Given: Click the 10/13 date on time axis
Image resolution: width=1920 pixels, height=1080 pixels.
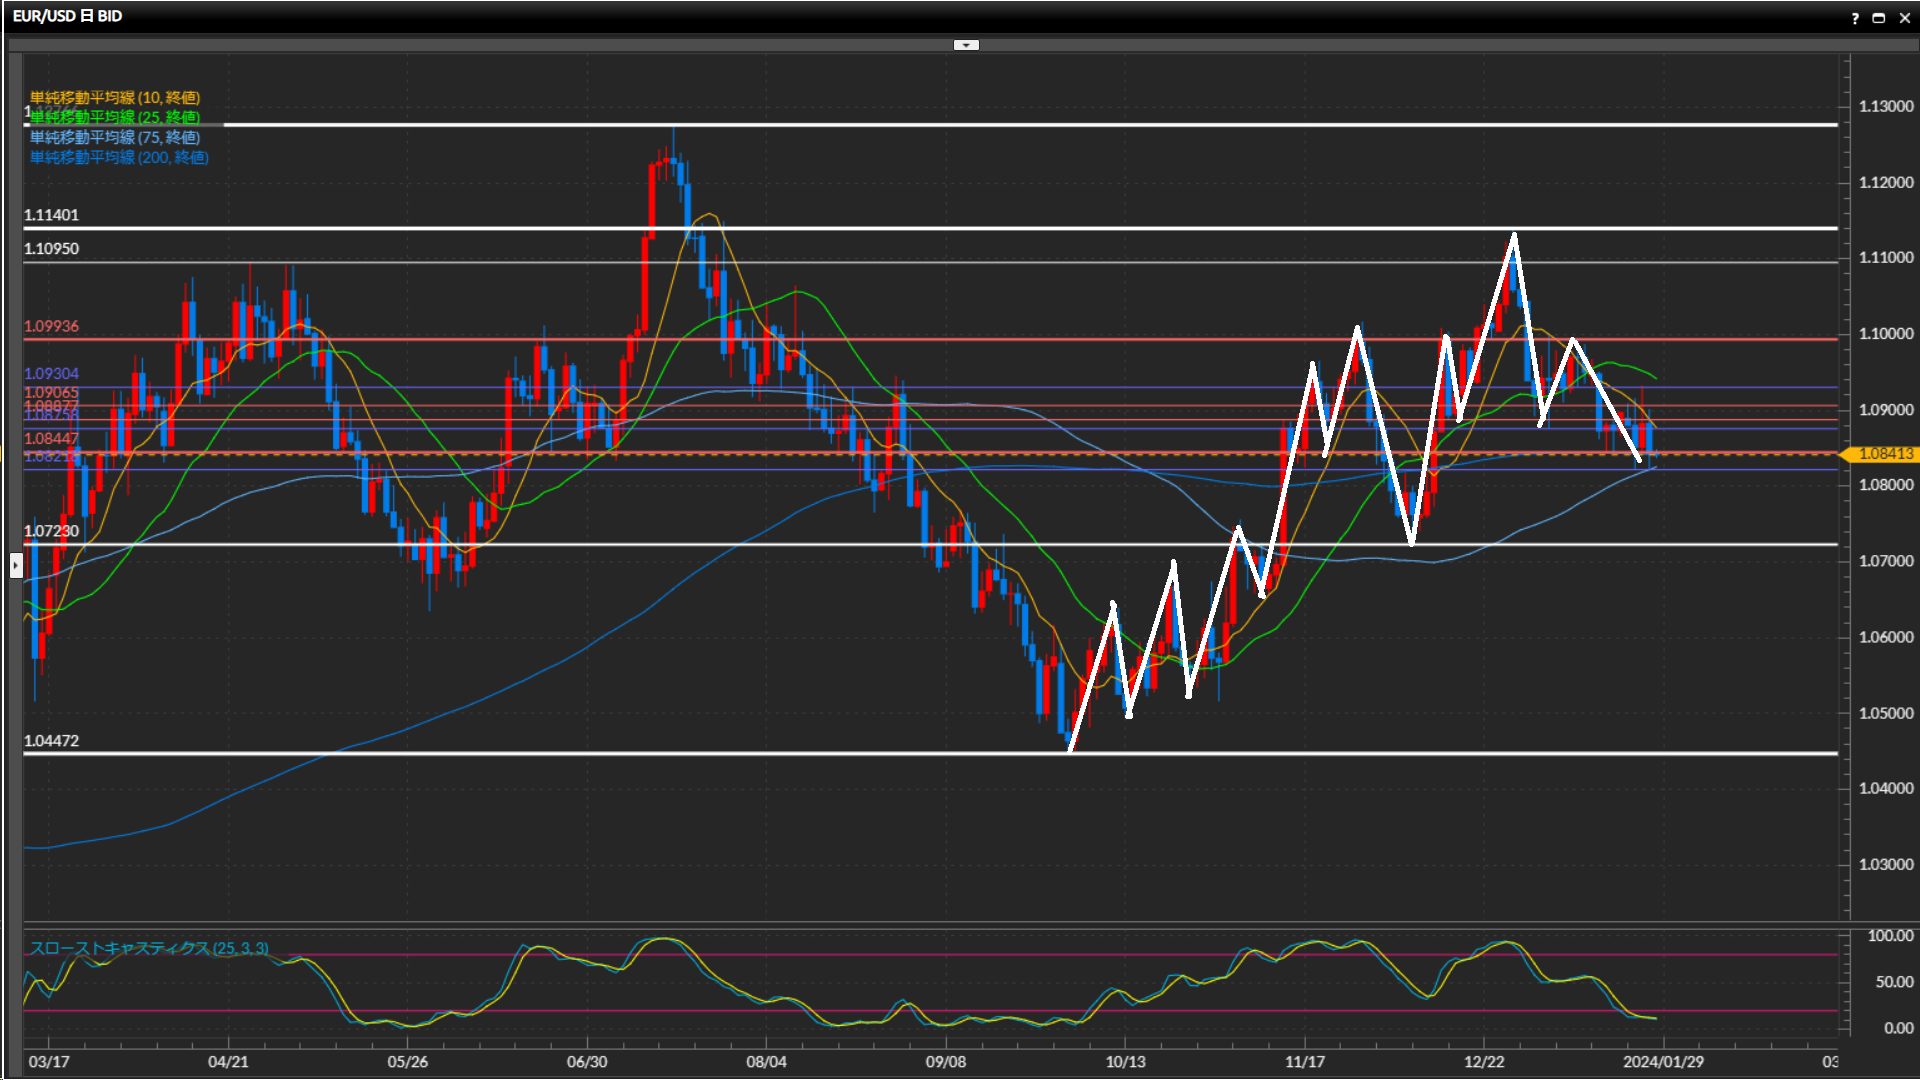Looking at the screenshot, I should [1125, 1062].
